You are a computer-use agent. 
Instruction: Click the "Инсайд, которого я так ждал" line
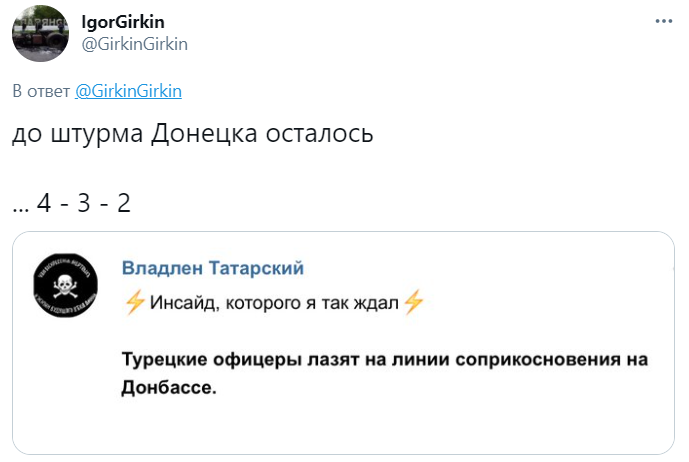[273, 304]
